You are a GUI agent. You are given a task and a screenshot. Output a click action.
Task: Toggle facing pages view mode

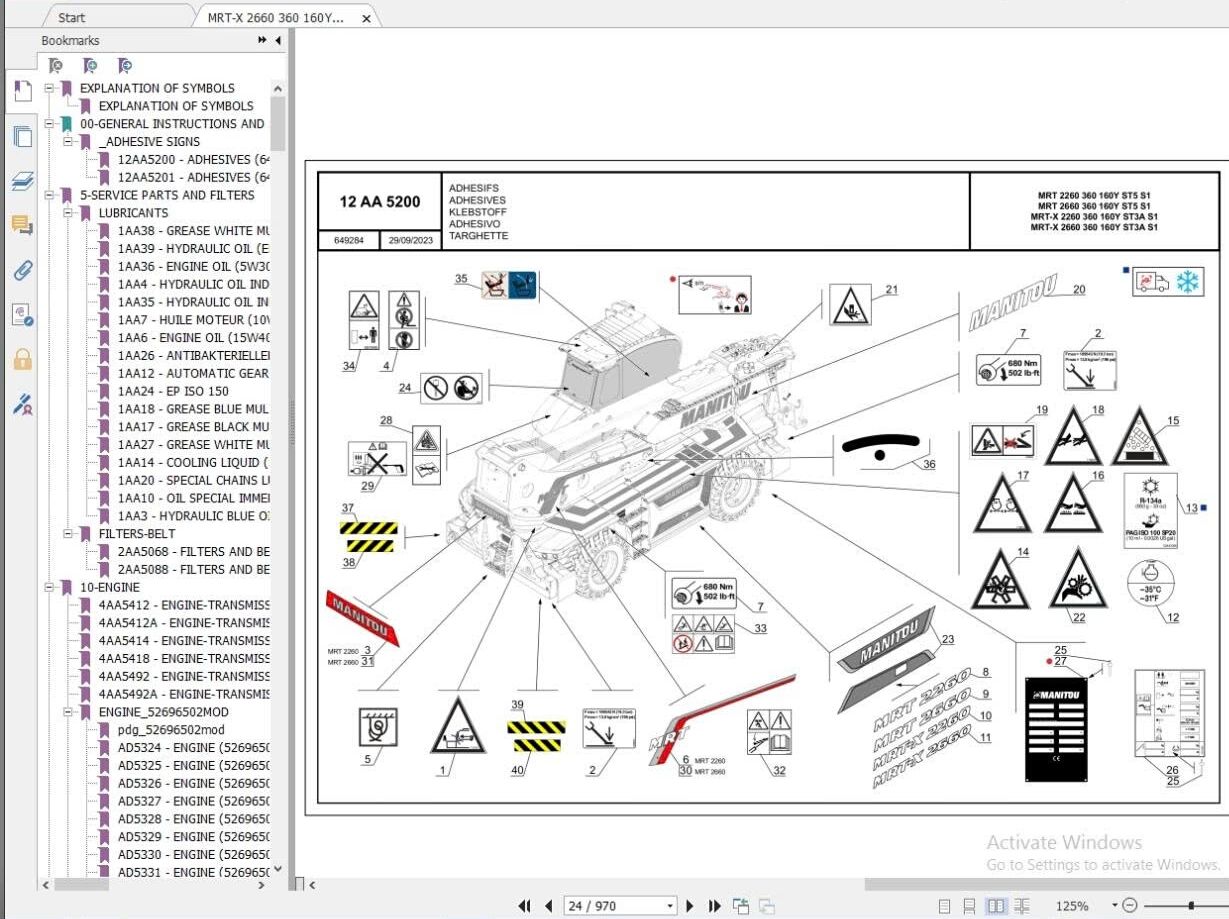[x=995, y=906]
